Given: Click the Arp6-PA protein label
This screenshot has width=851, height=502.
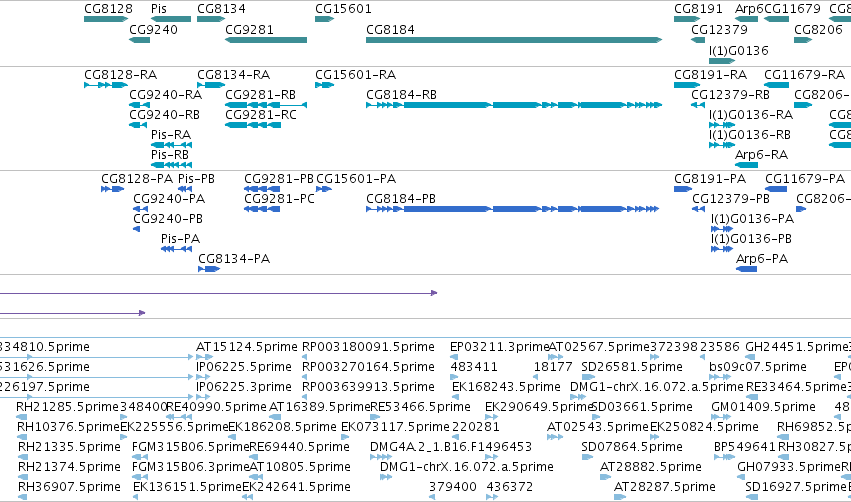Looking at the screenshot, I should pos(762,259).
